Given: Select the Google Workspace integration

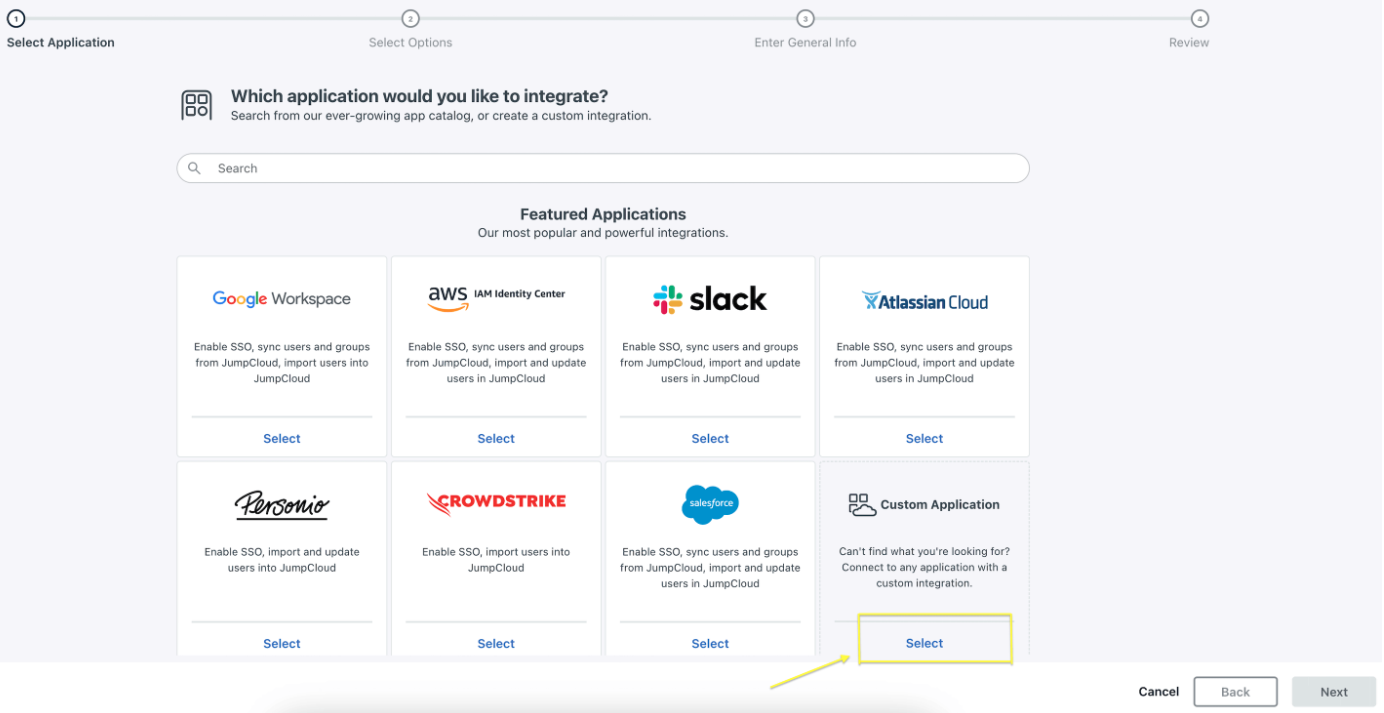Looking at the screenshot, I should click(282, 438).
